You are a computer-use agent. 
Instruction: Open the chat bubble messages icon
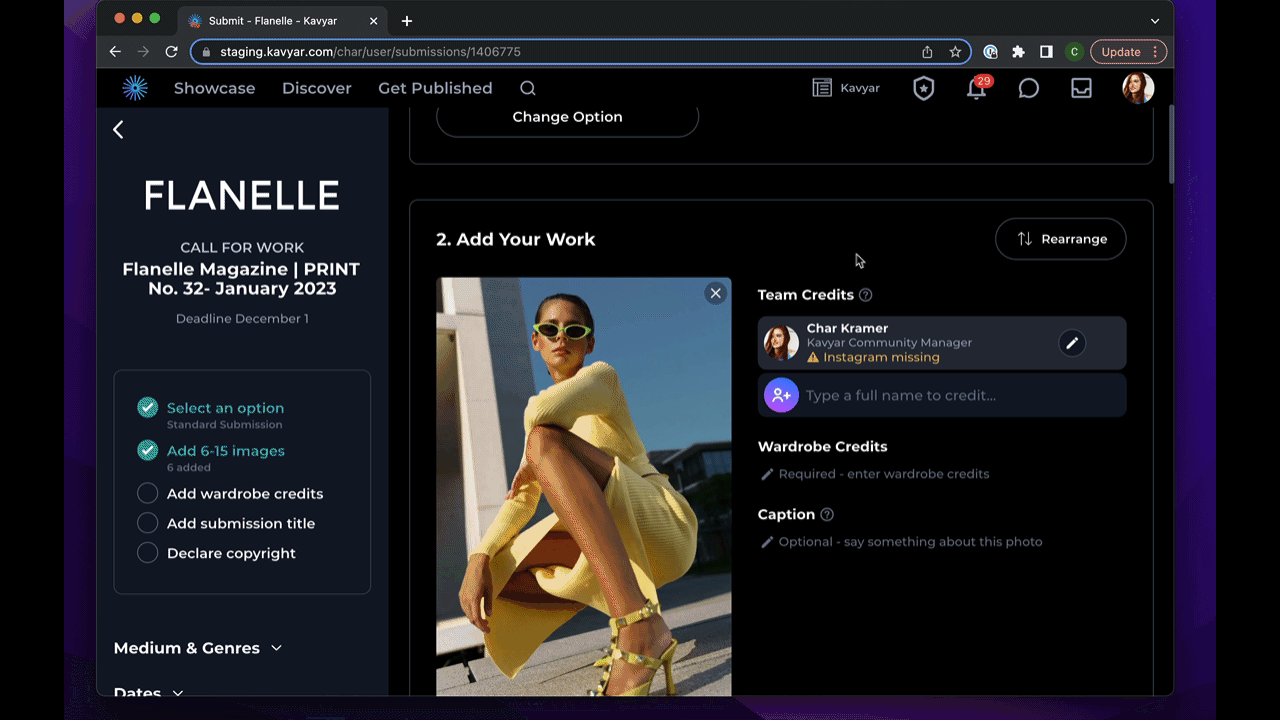pyautogui.click(x=1029, y=88)
